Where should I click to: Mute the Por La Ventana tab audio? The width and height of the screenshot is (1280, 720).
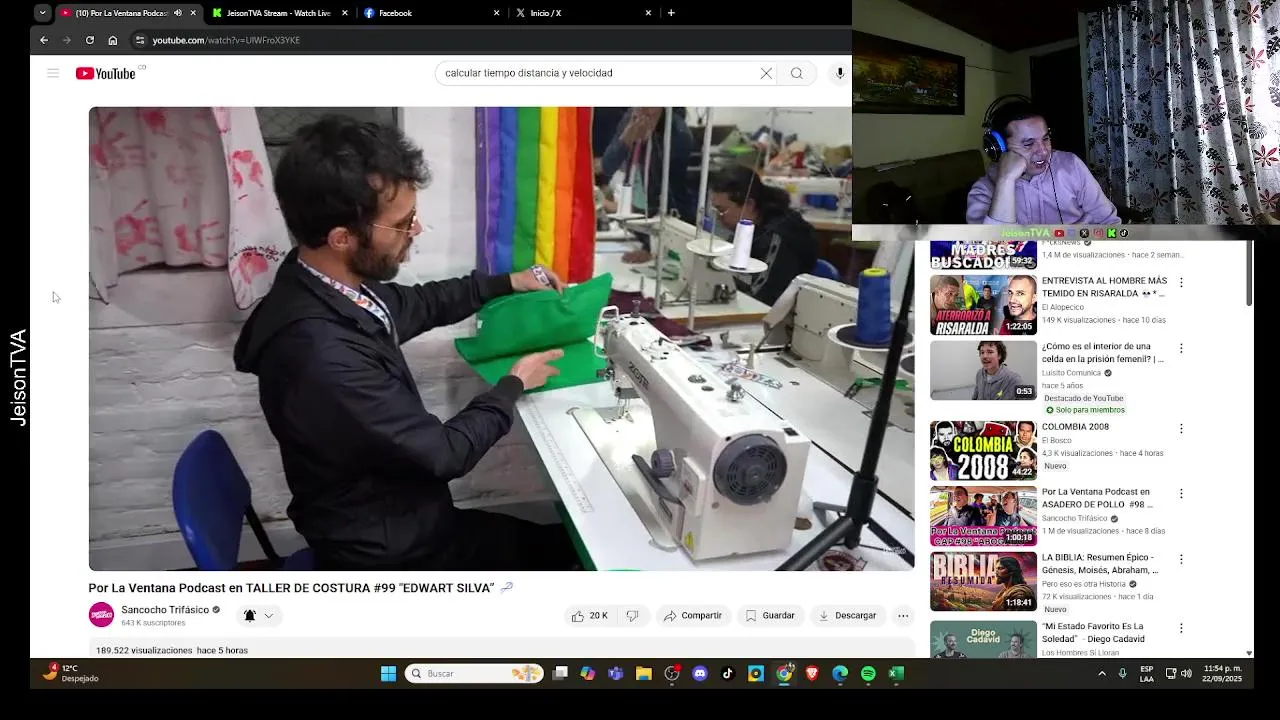pyautogui.click(x=178, y=13)
